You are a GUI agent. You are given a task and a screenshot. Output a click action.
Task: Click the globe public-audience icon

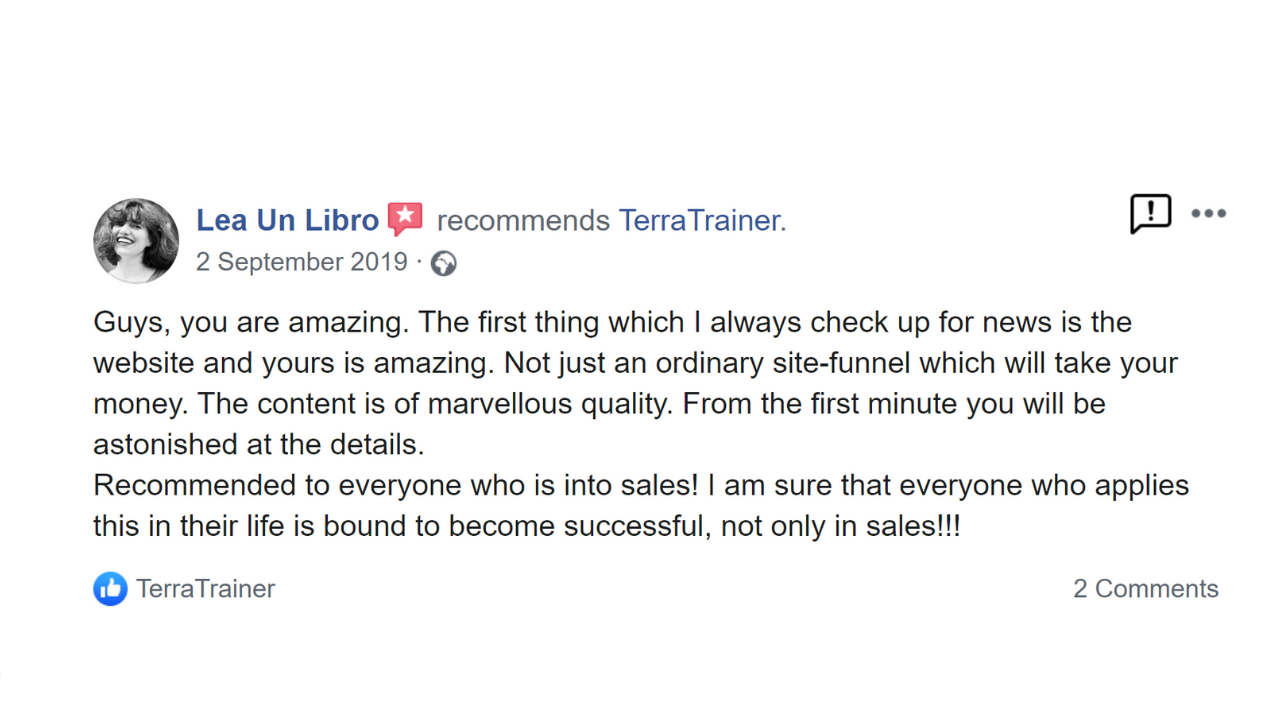tap(443, 263)
